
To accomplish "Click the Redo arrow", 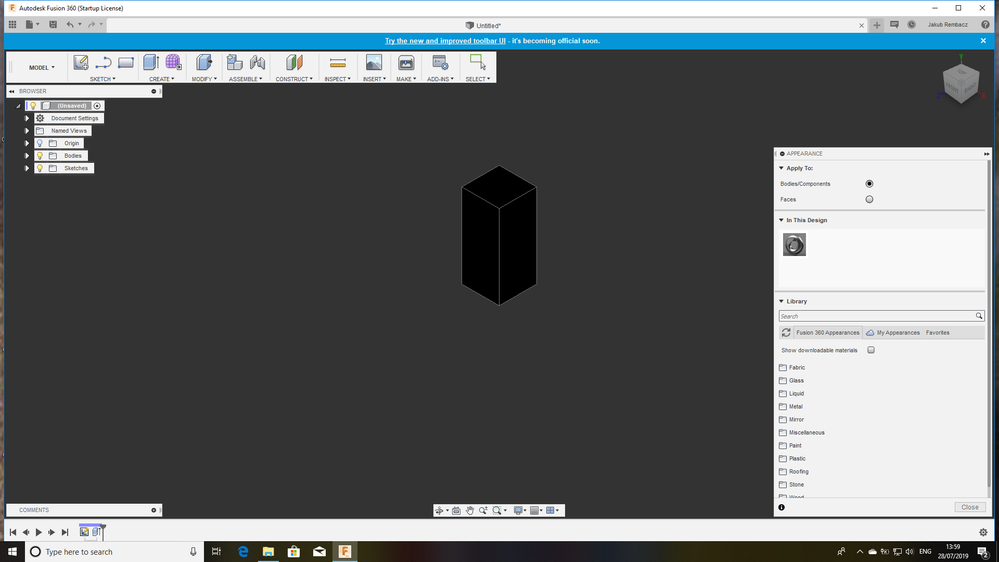I will (91, 24).
